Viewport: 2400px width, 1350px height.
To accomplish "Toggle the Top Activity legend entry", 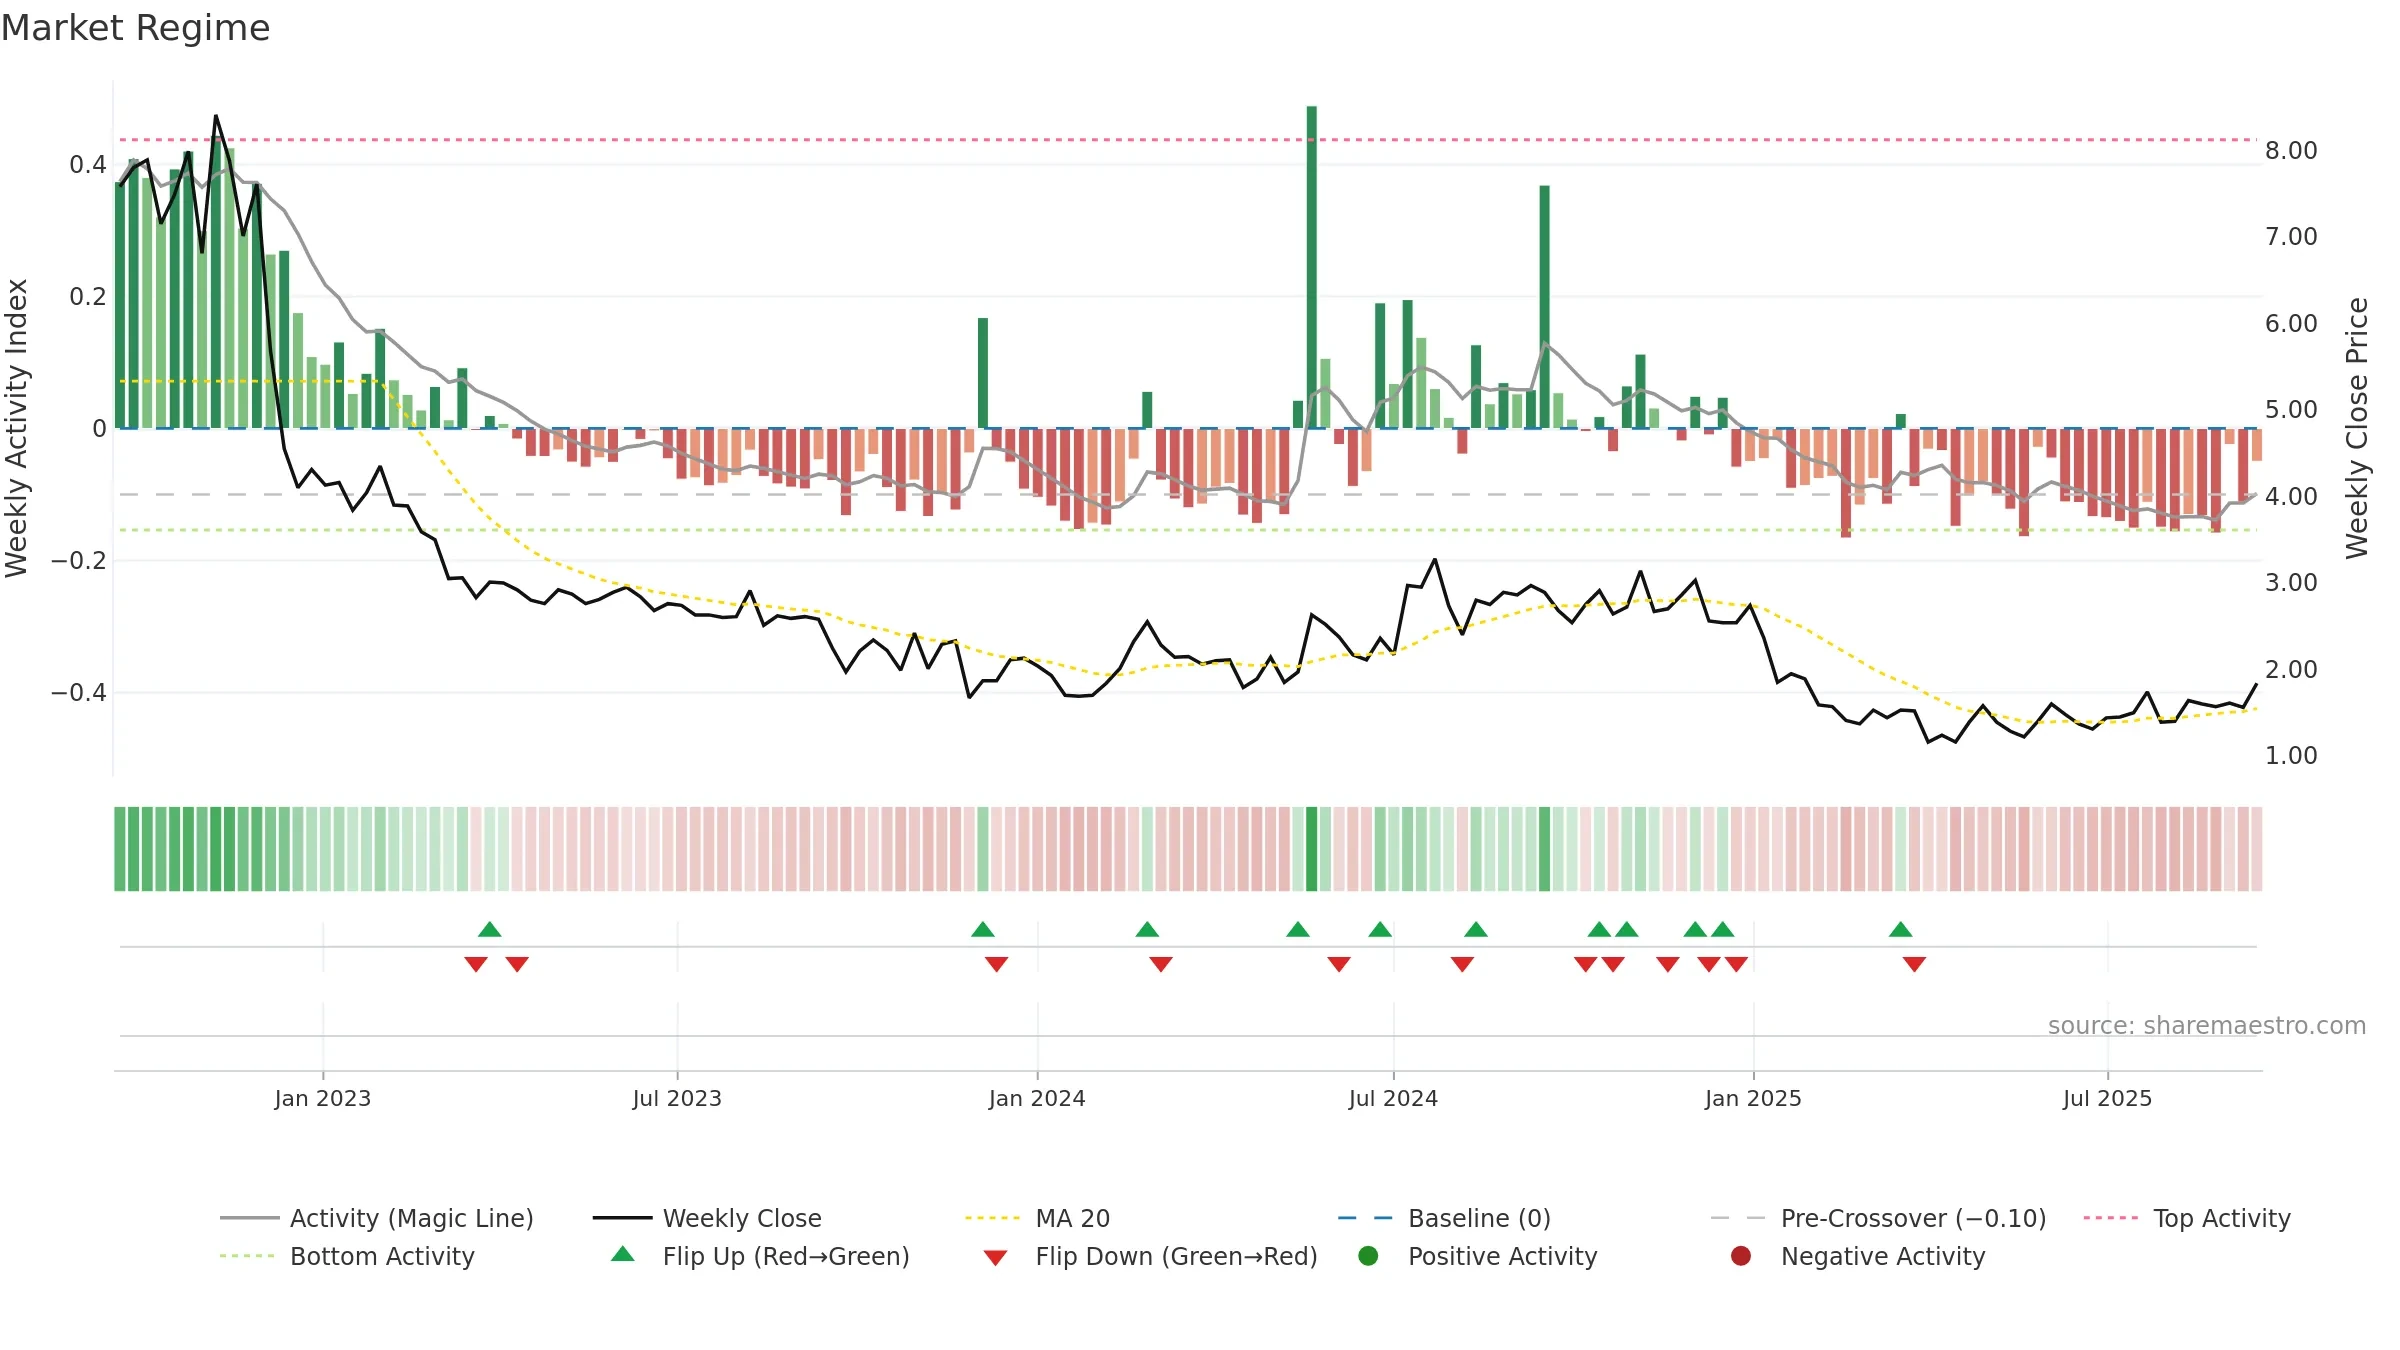I will (2187, 1218).
